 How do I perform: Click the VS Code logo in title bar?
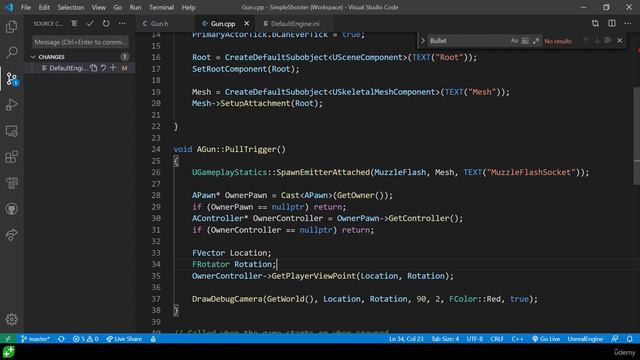point(9,7)
